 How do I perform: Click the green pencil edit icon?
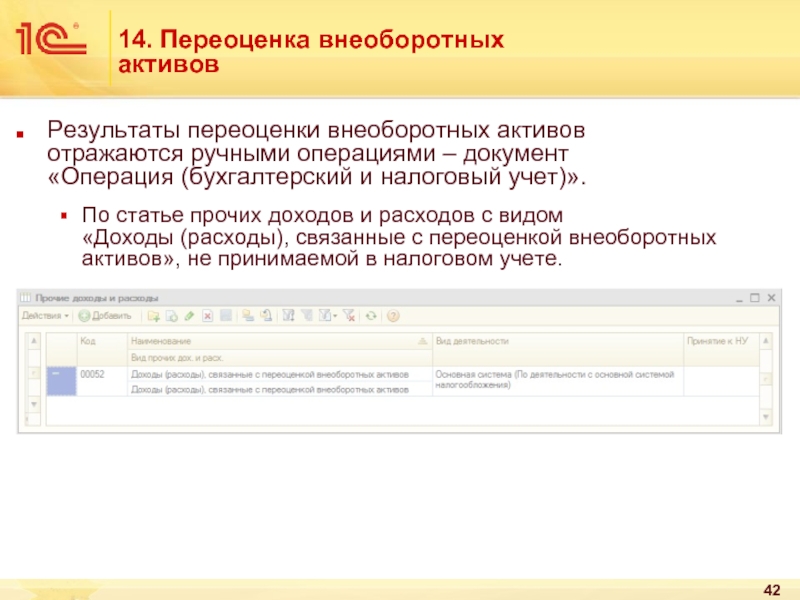(x=189, y=316)
